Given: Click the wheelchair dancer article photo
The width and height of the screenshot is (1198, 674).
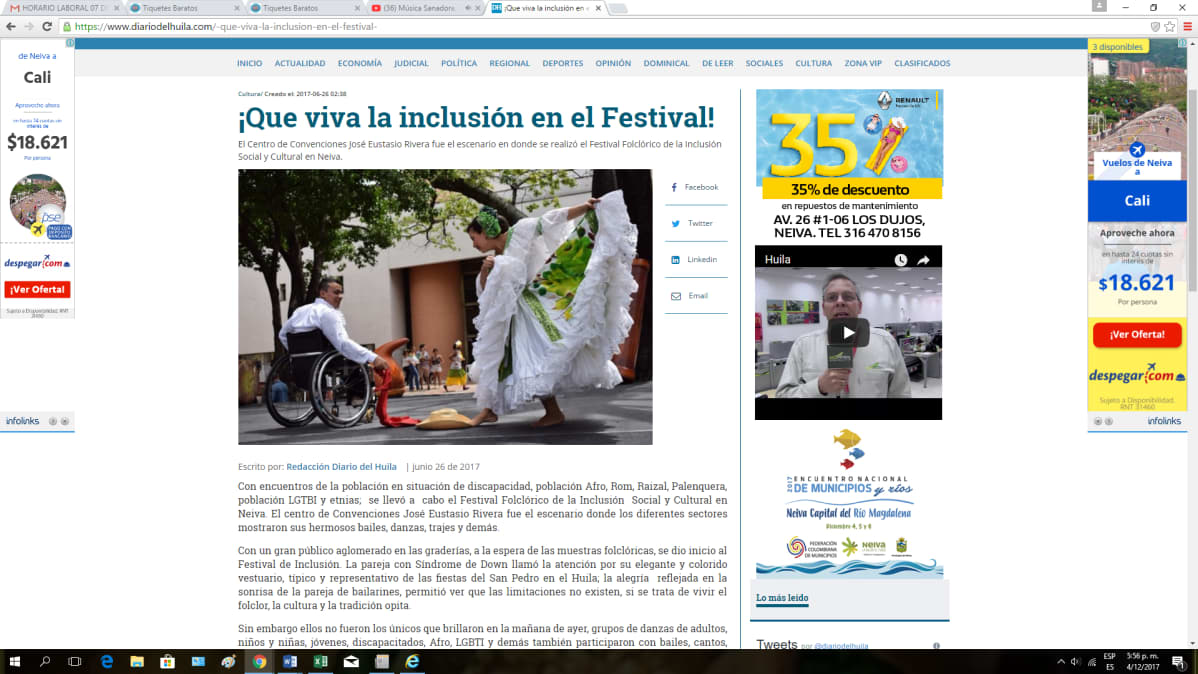Looking at the screenshot, I should (x=445, y=306).
